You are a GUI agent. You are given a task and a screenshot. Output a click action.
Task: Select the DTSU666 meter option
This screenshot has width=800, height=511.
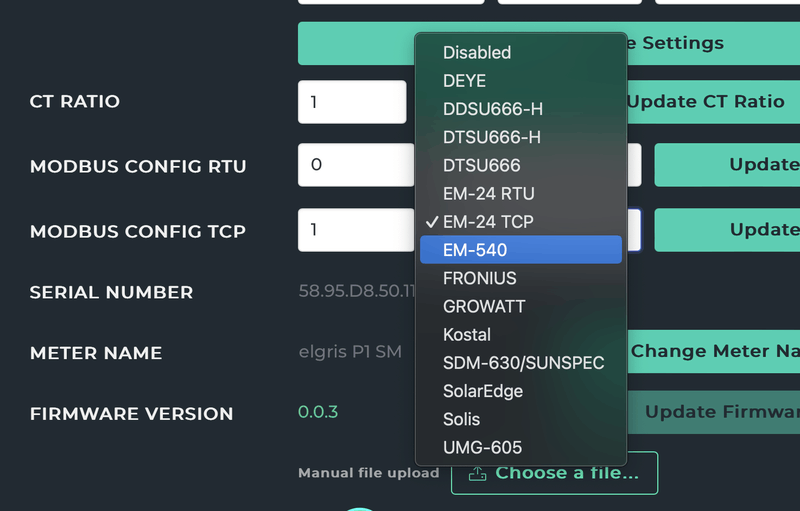[x=481, y=165]
